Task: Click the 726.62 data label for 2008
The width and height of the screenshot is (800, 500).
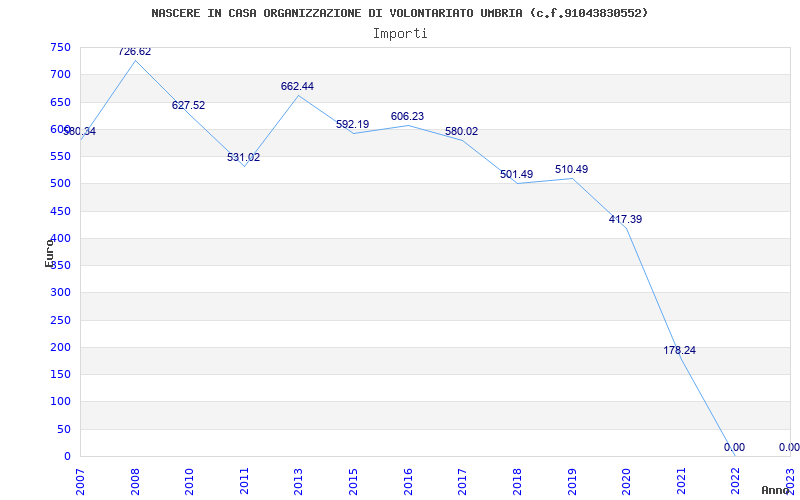Action: coord(135,52)
